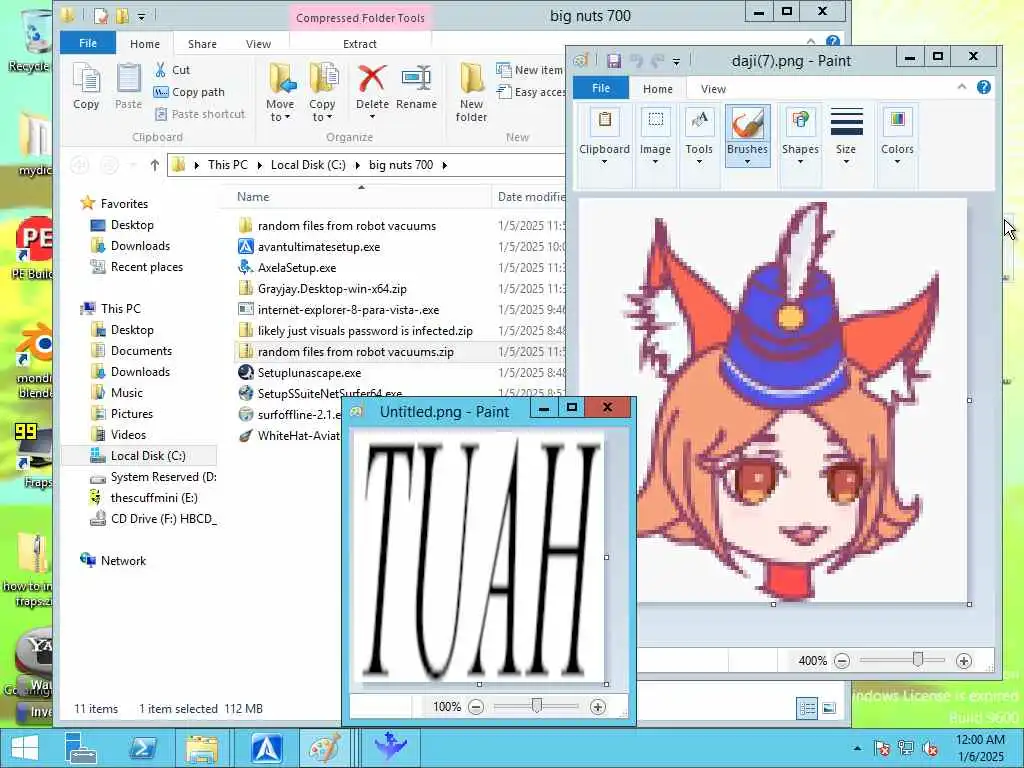Open View tab in daji(7).png Paint
The image size is (1024, 768).
[x=713, y=89]
